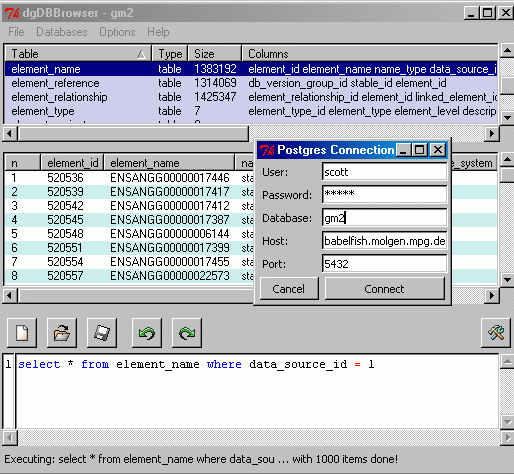The width and height of the screenshot is (514, 474).
Task: Select the element_name table row
Action: click(251, 69)
